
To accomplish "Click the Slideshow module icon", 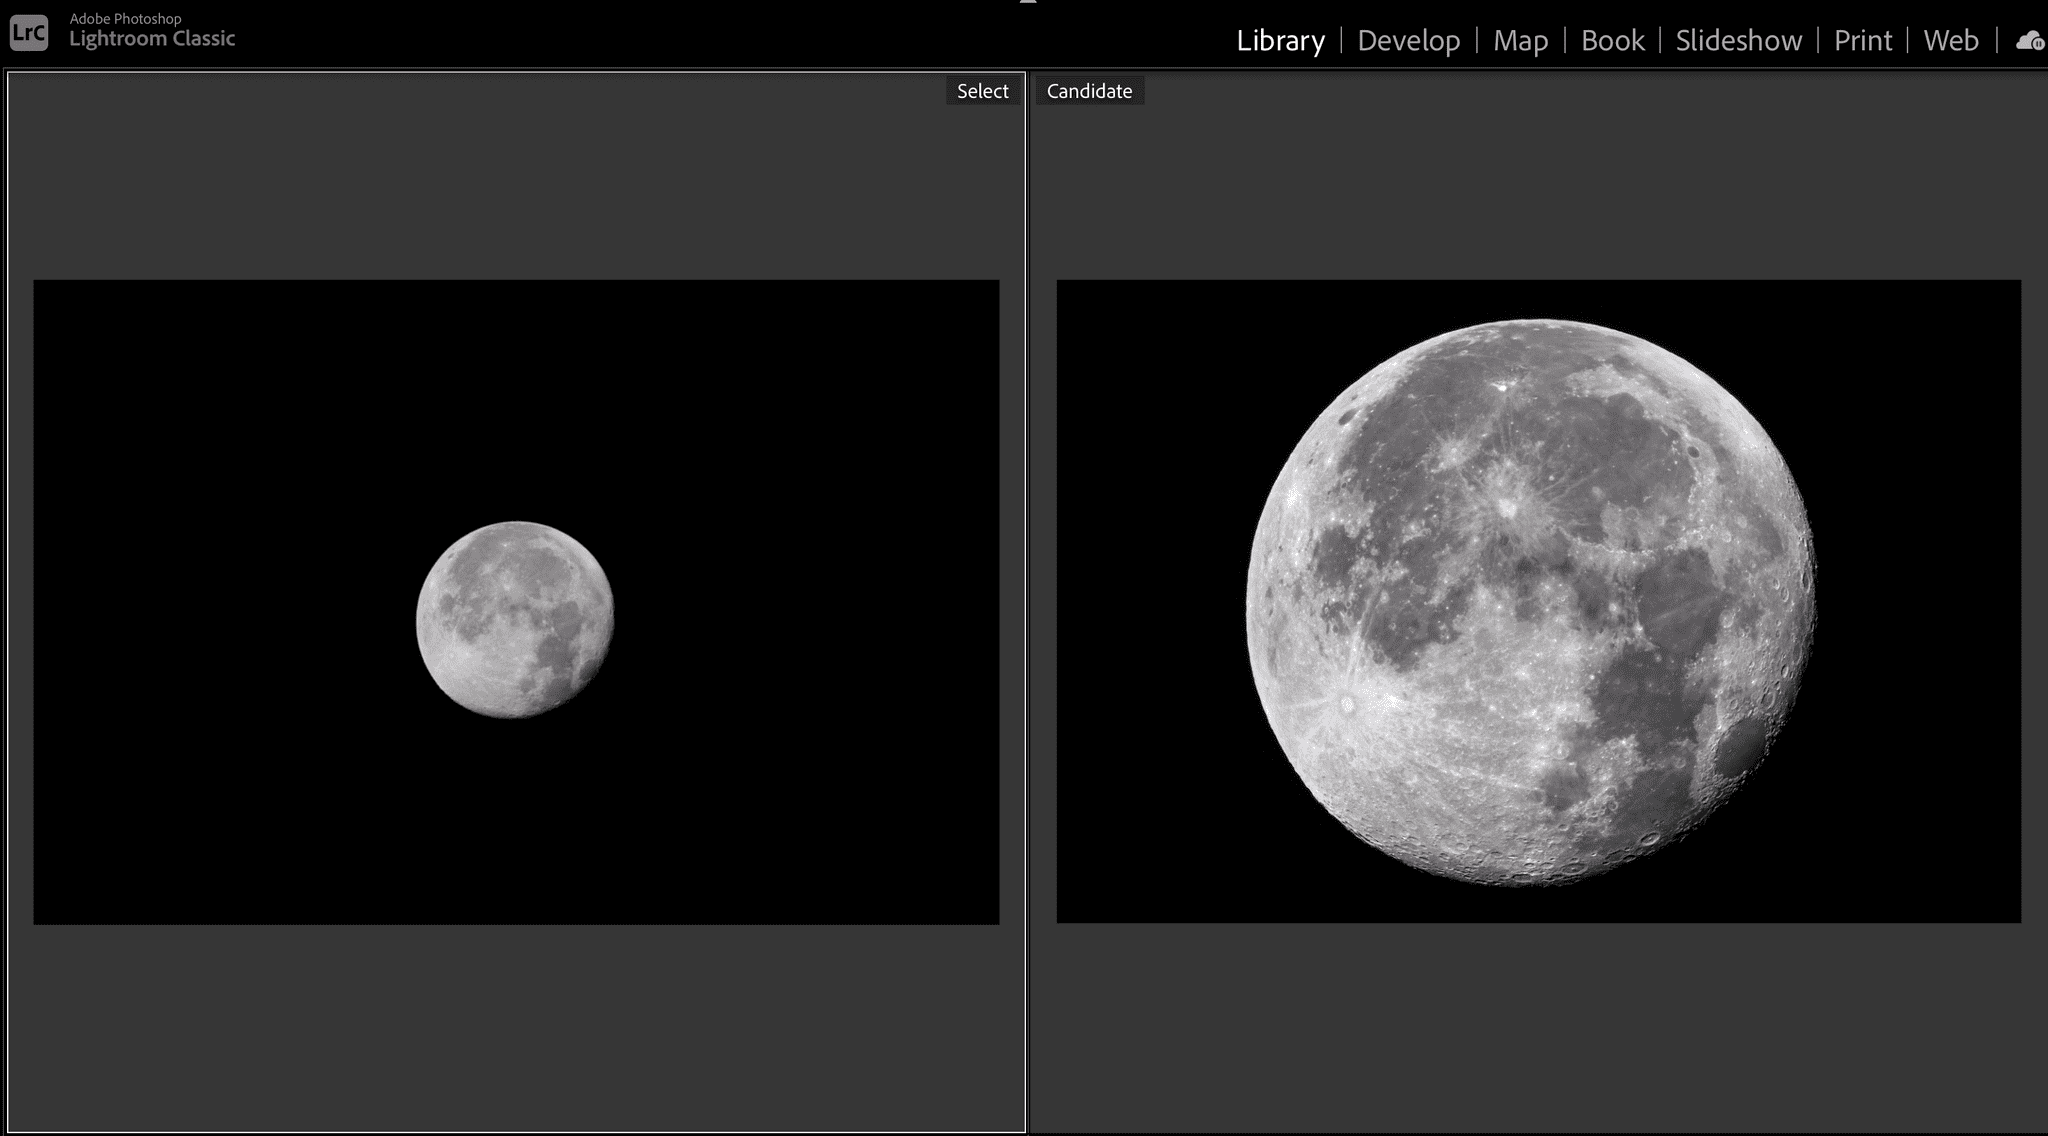I will pyautogui.click(x=1739, y=38).
